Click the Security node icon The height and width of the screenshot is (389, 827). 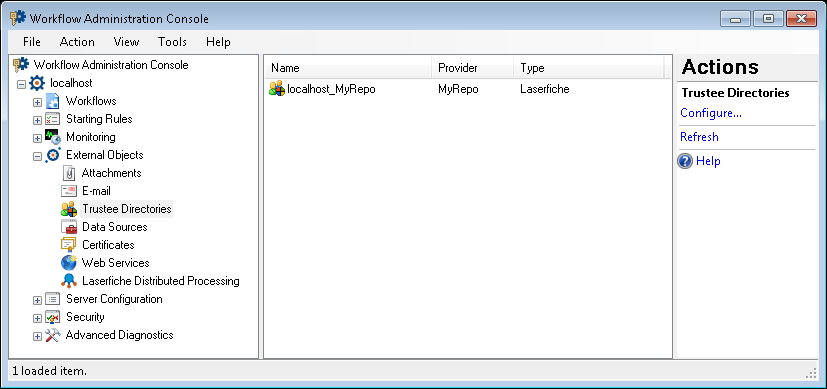coord(53,317)
